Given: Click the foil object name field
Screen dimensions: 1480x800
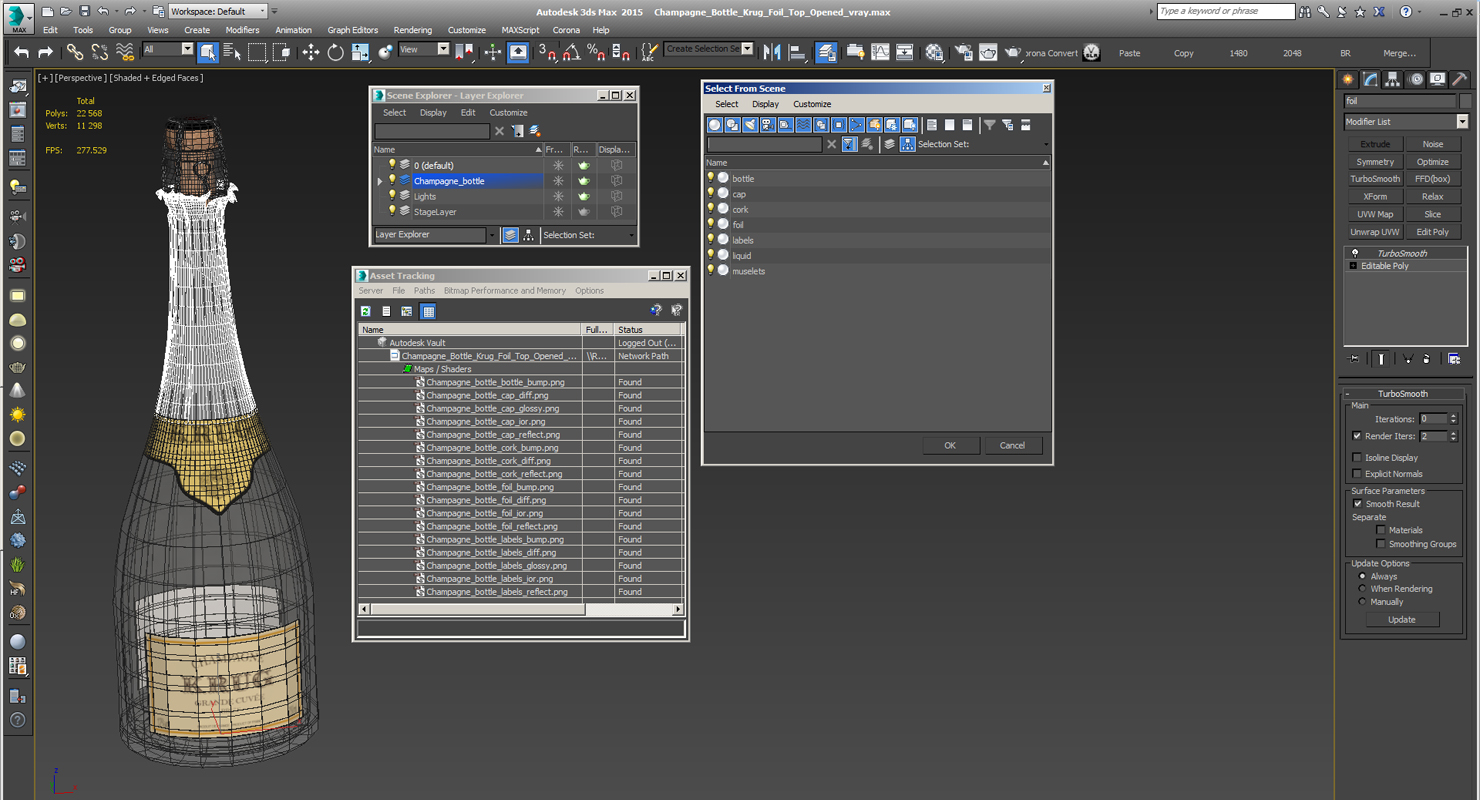Looking at the screenshot, I should pyautogui.click(x=1400, y=101).
